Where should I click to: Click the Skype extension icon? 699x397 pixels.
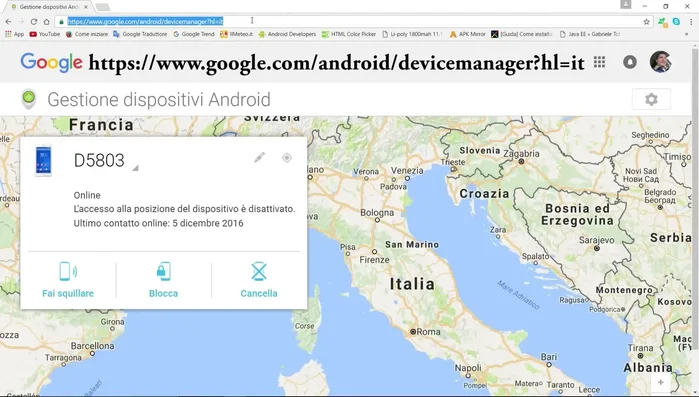click(x=676, y=21)
